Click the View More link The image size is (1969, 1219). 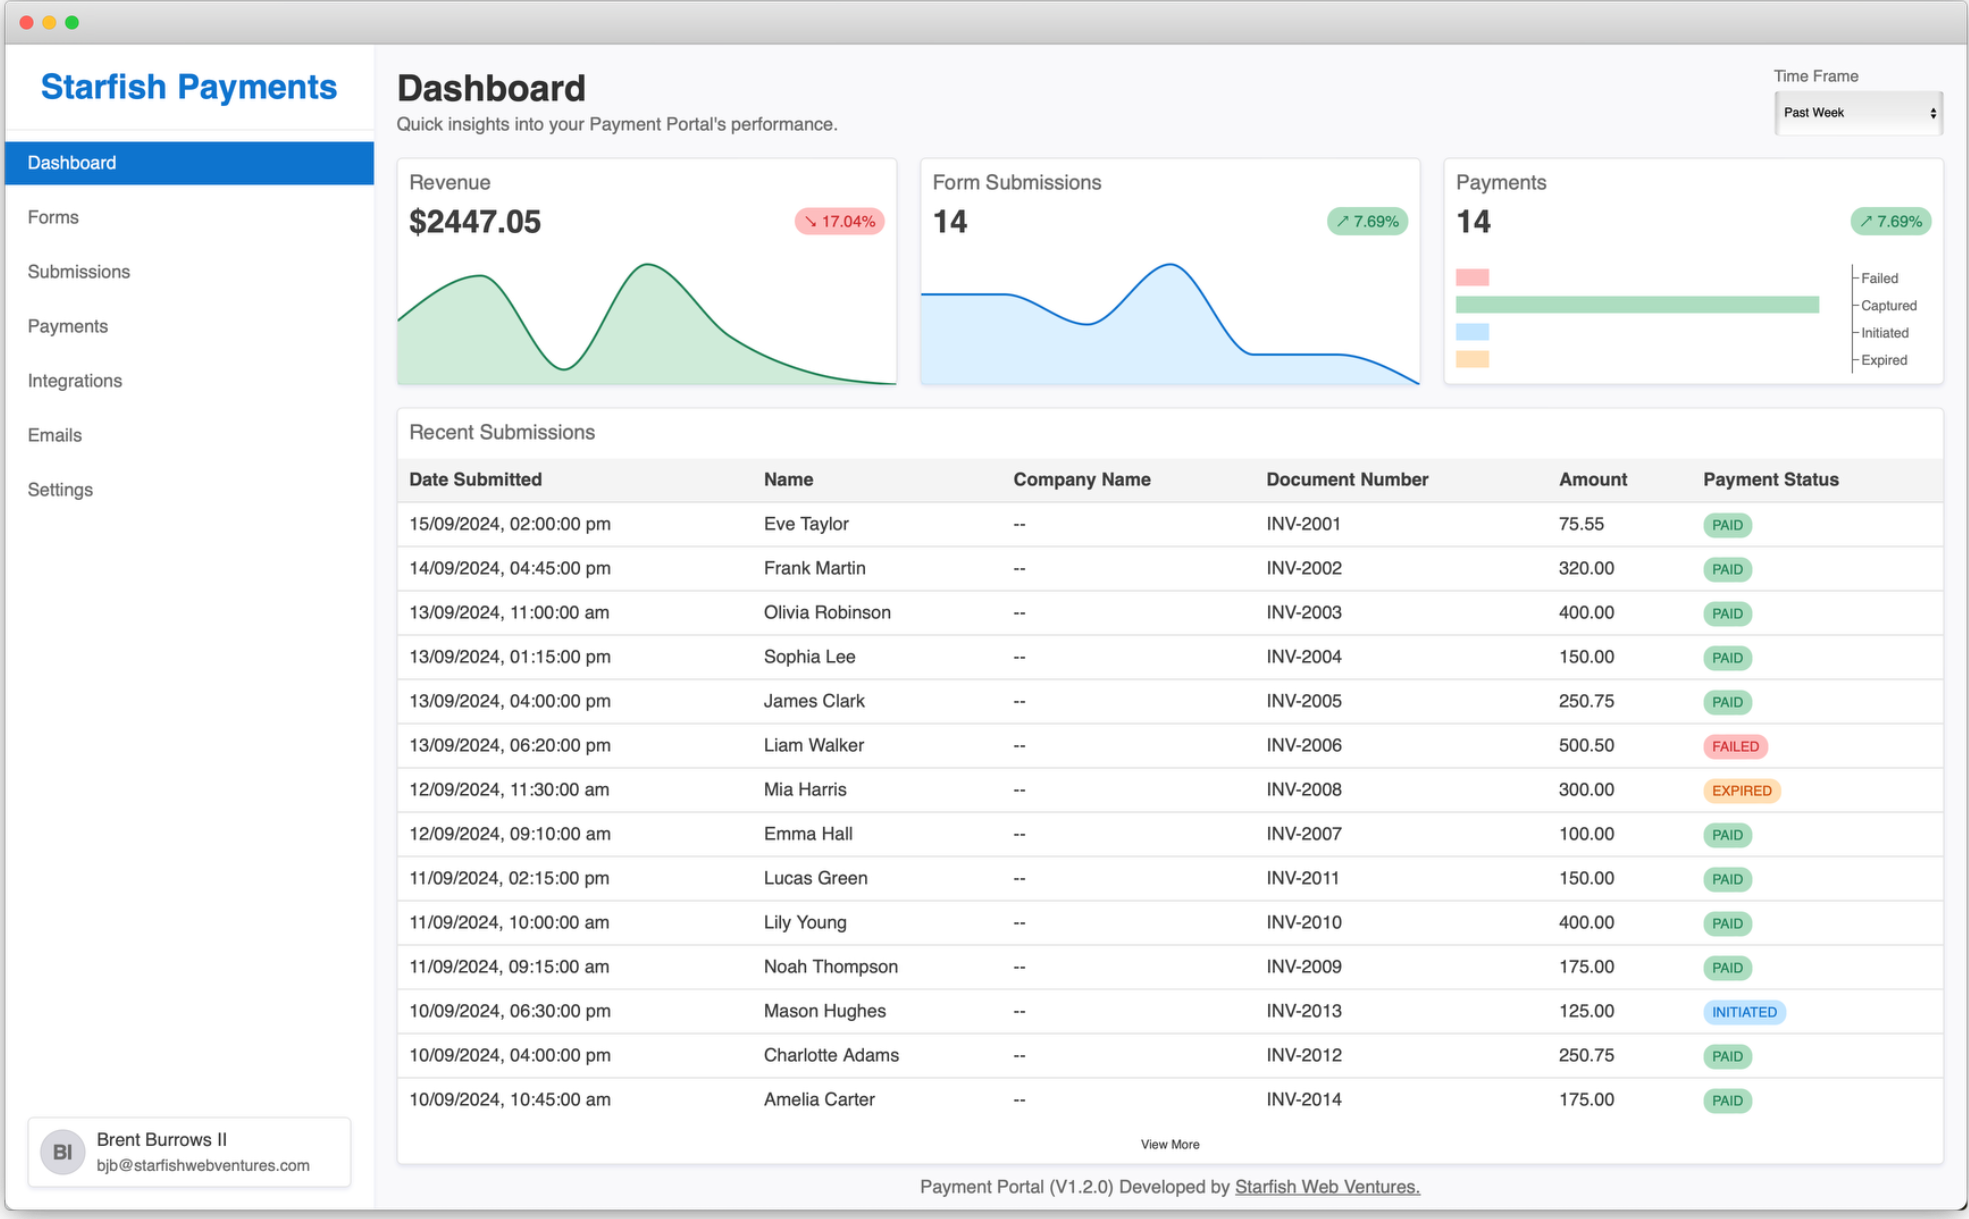(1169, 1144)
